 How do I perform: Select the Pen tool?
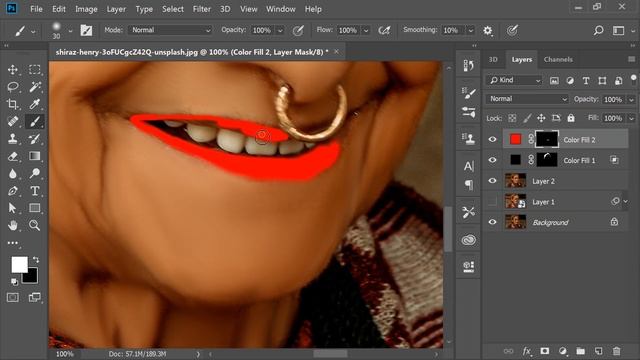[x=13, y=191]
